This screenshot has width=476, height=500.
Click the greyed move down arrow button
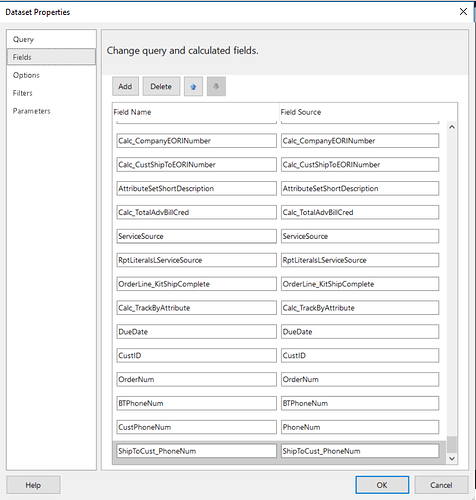(x=216, y=87)
